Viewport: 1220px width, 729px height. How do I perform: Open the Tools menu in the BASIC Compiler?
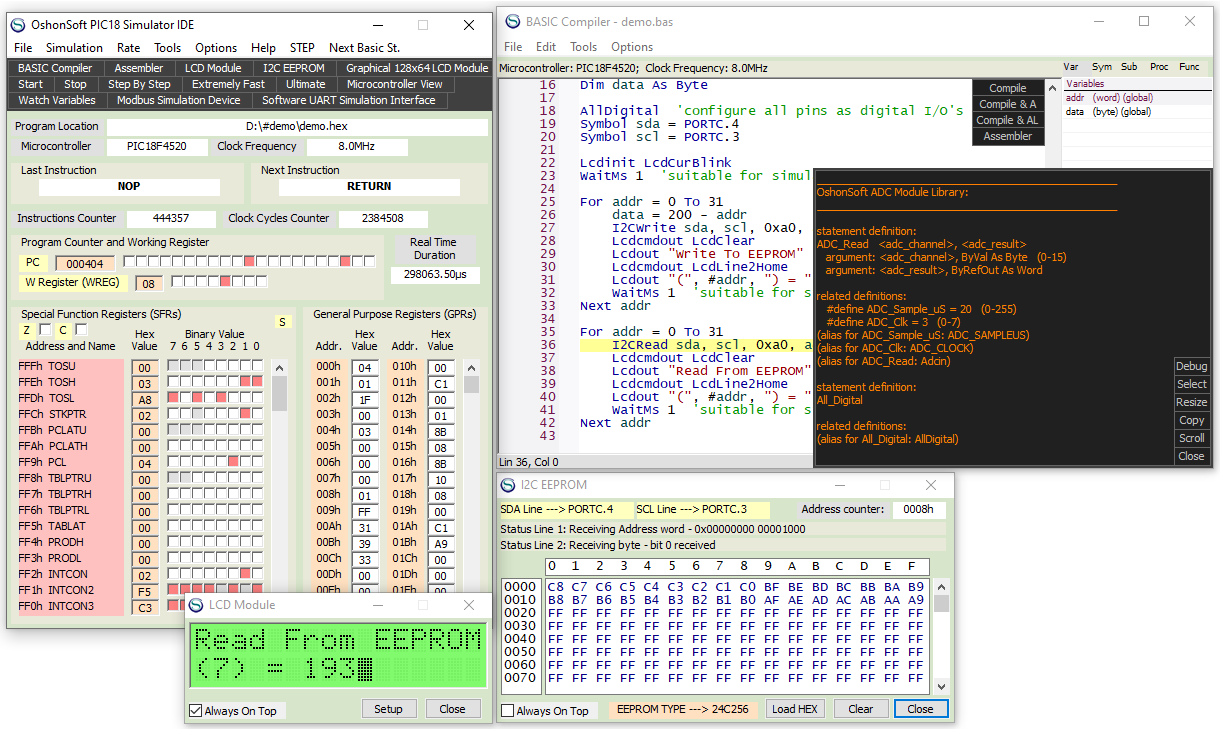583,47
